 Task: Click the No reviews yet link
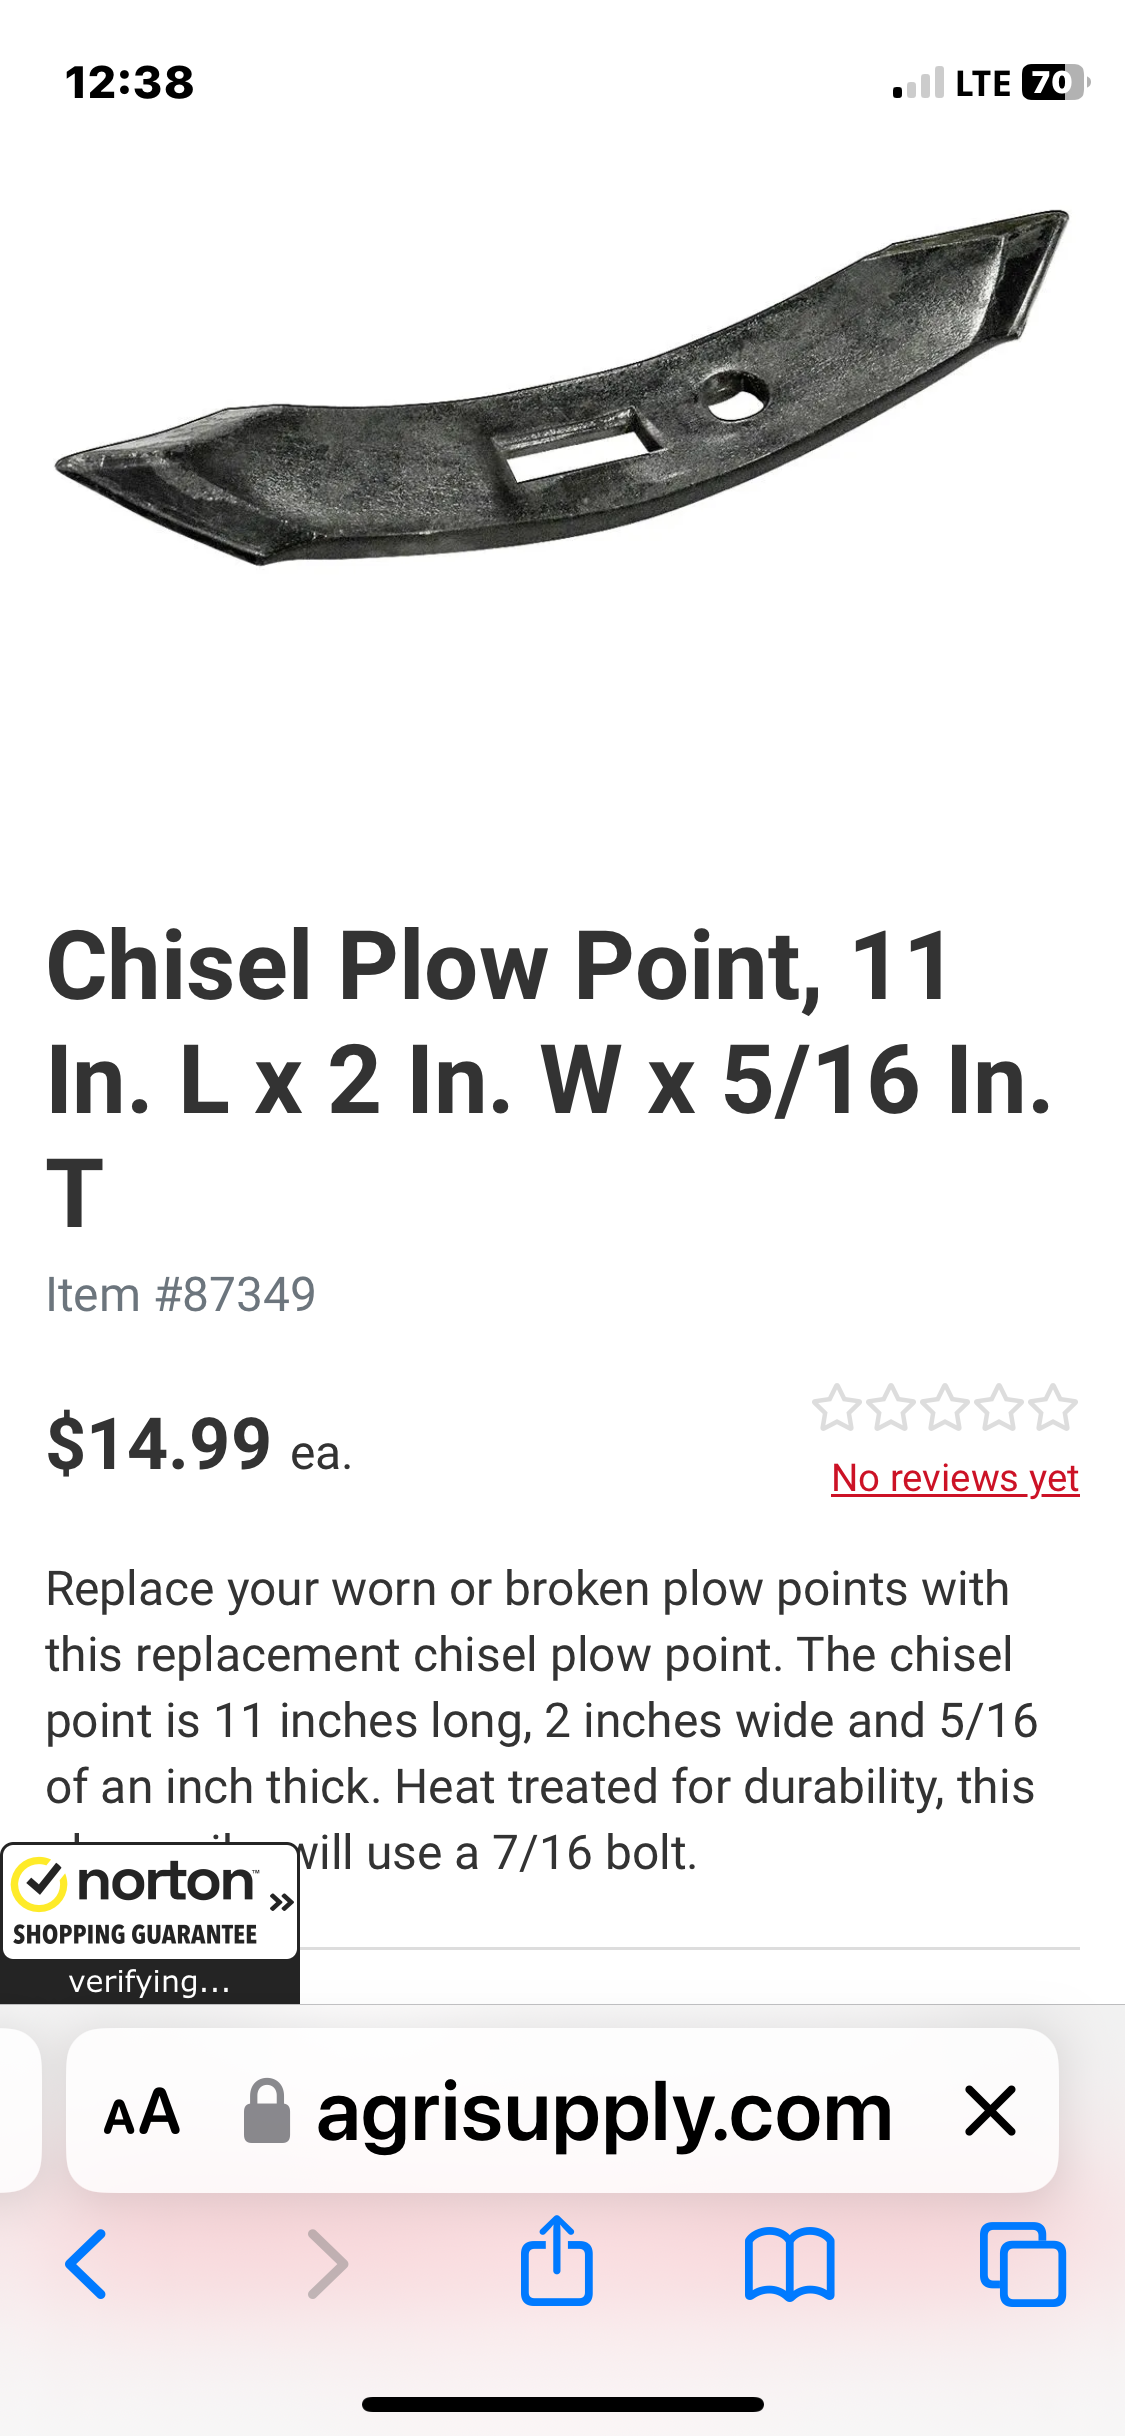pos(954,1478)
